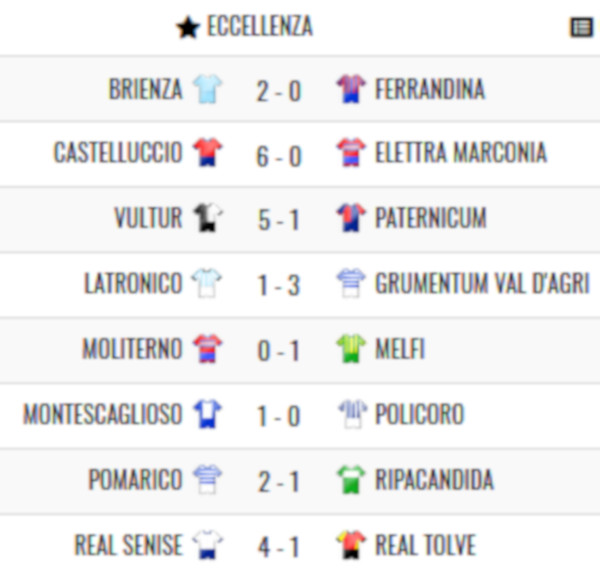Select the Latronico team name
Image resolution: width=600 pixels, height=568 pixels.
pyautogui.click(x=133, y=283)
